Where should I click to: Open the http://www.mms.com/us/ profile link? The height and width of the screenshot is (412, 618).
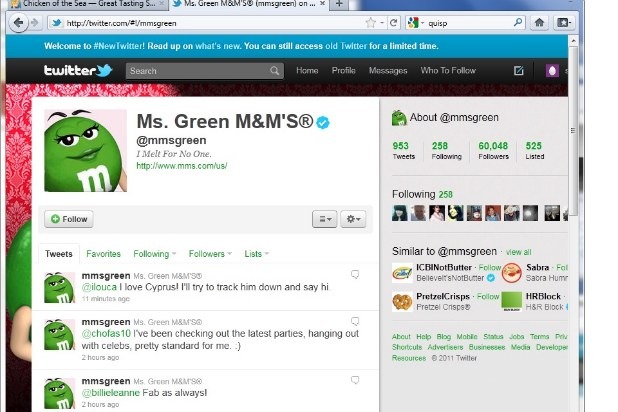[181, 166]
